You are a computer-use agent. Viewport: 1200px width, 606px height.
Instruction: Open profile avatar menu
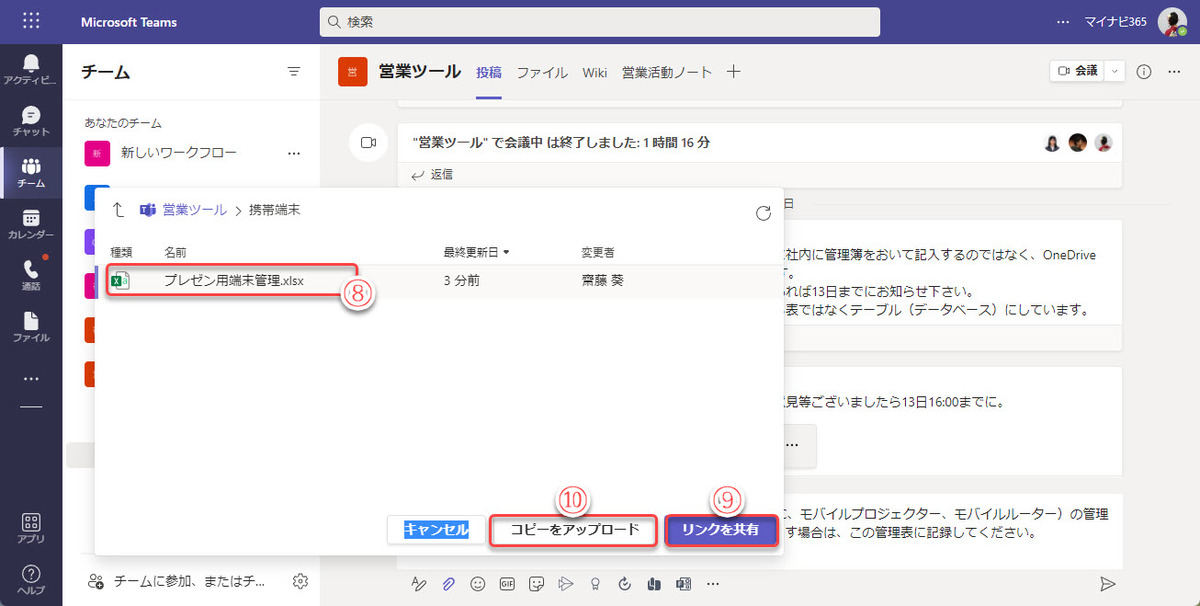[1172, 21]
